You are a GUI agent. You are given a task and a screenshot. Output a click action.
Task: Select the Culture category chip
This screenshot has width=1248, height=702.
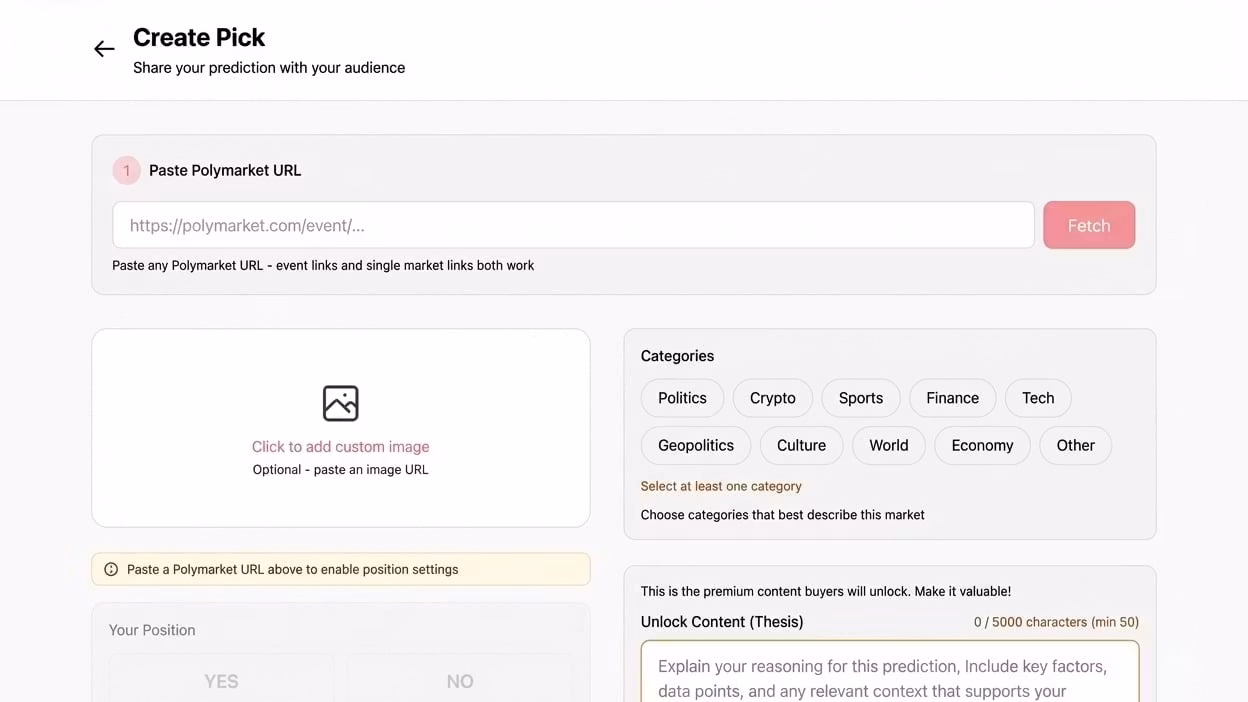[801, 445]
